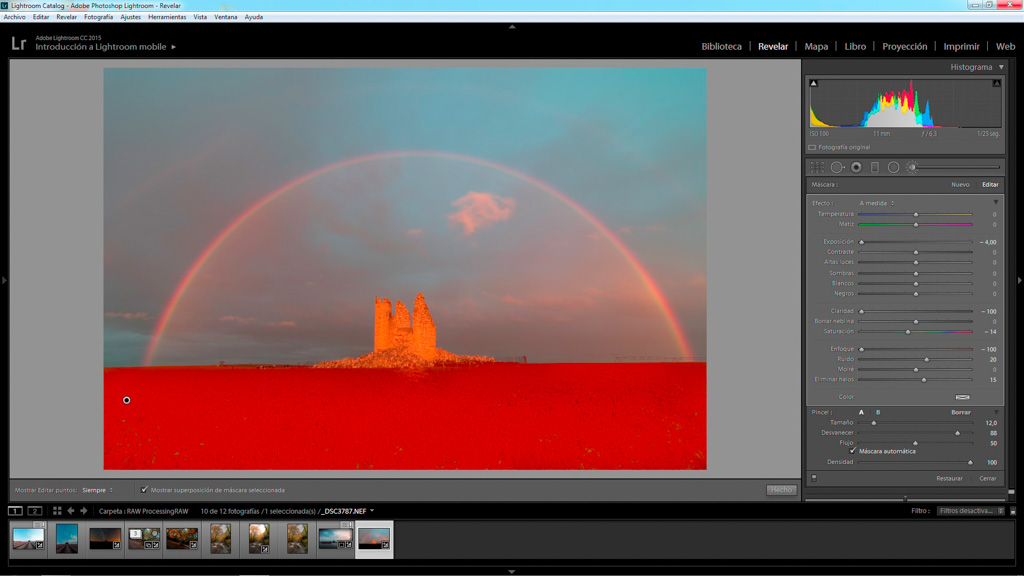Toggle the adjustment brush panel switch
The width and height of the screenshot is (1024, 576).
[x=814, y=478]
